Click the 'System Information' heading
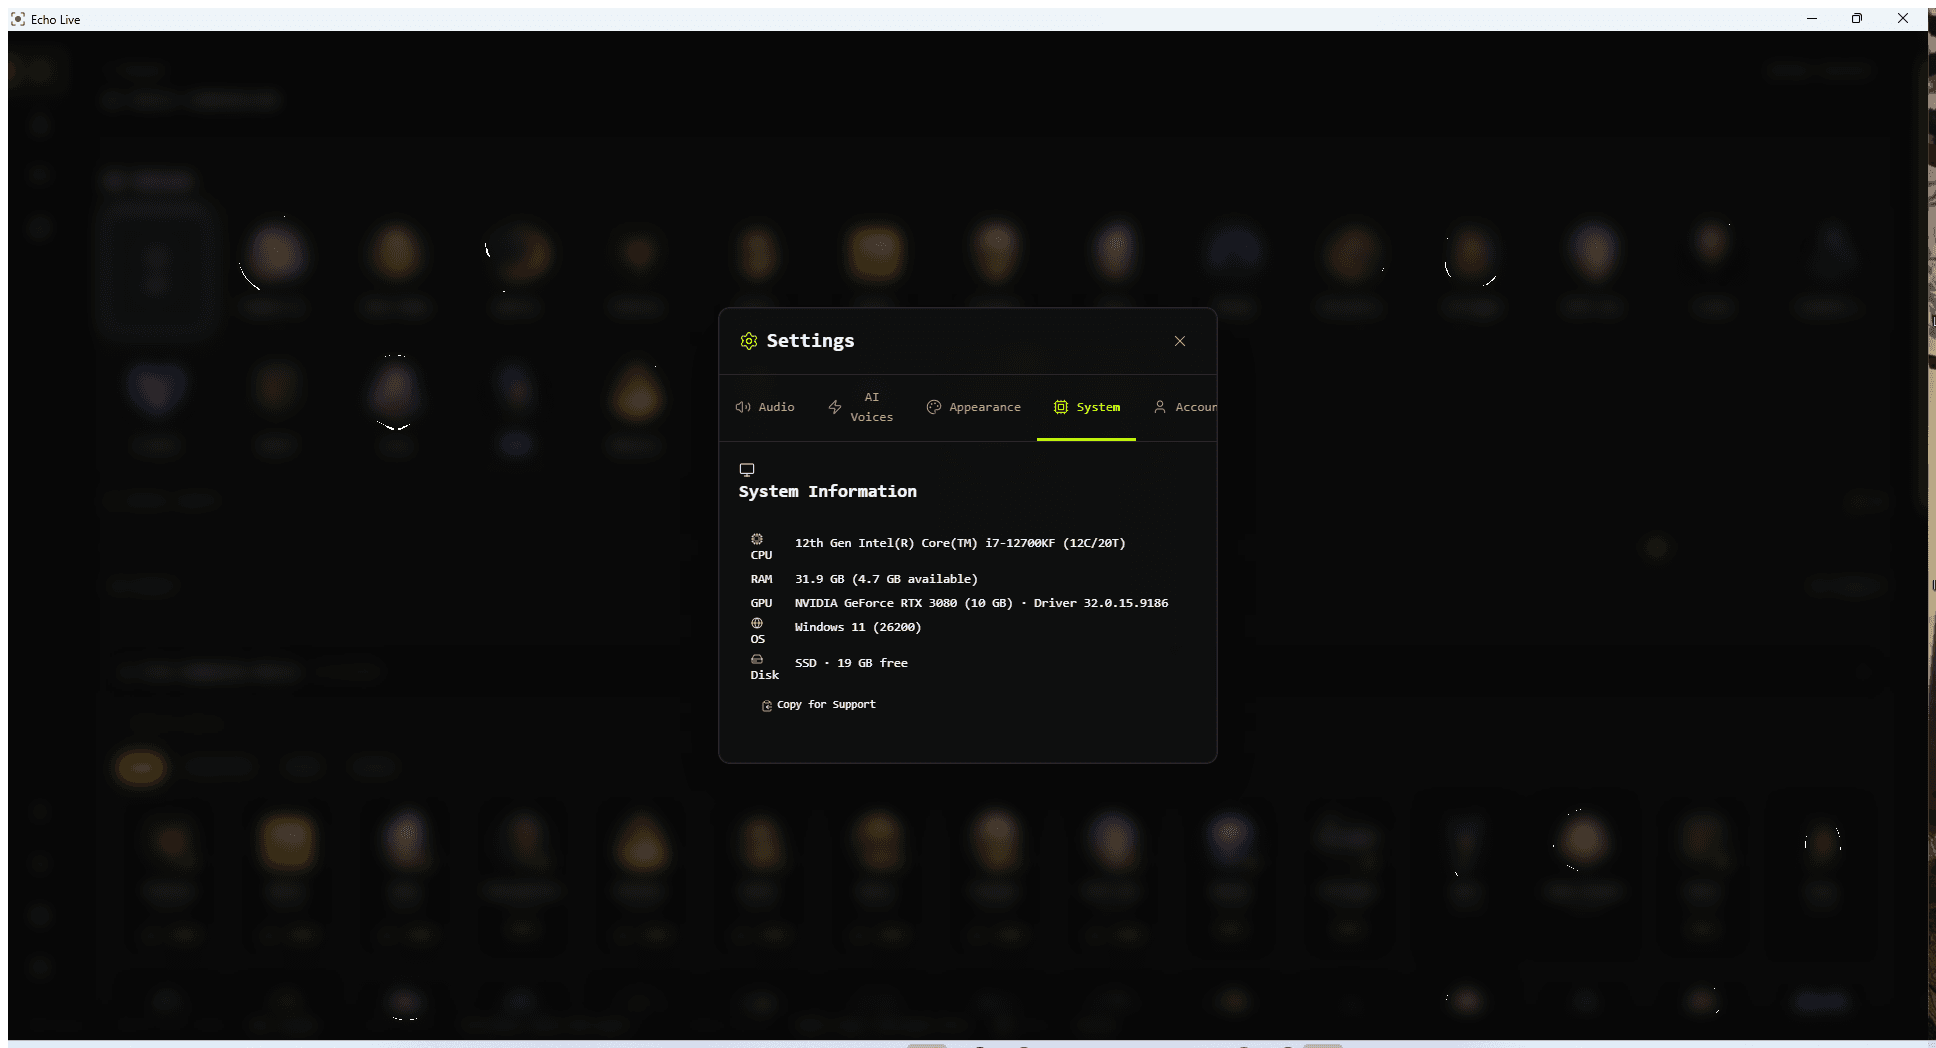 pos(828,491)
